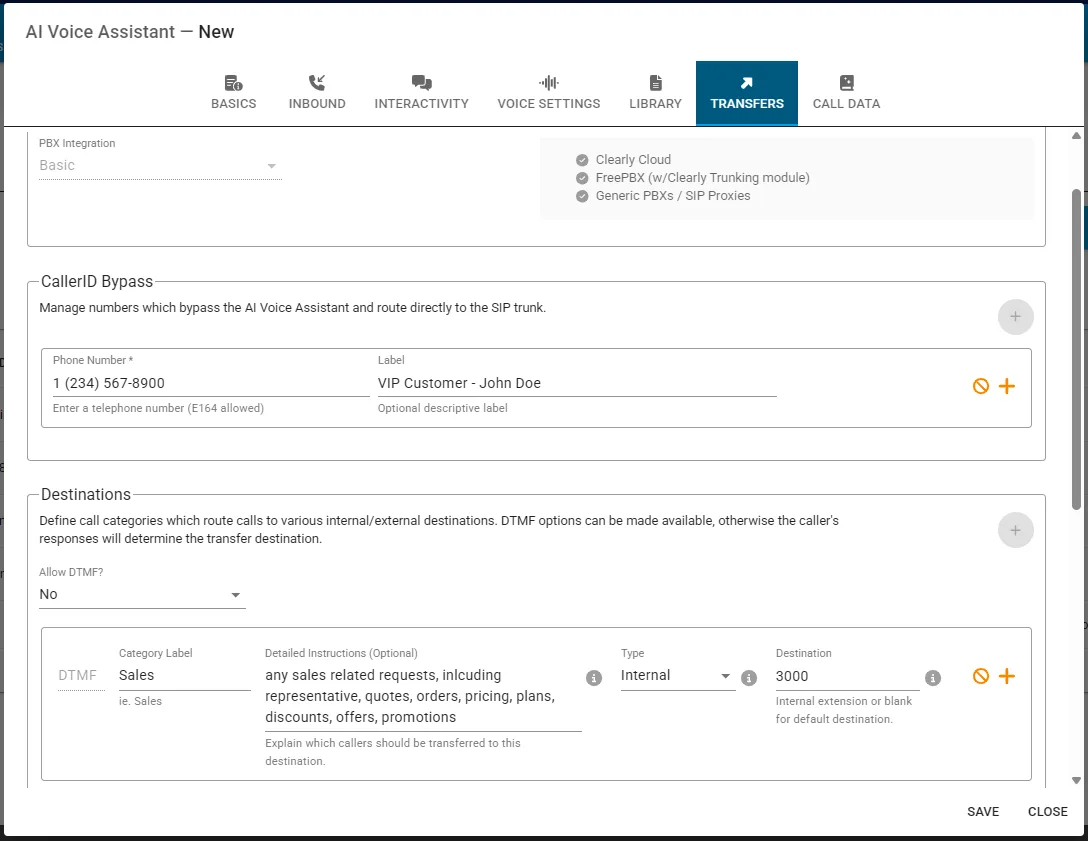
Task: Click the Destinations section heading
Action: pos(86,494)
